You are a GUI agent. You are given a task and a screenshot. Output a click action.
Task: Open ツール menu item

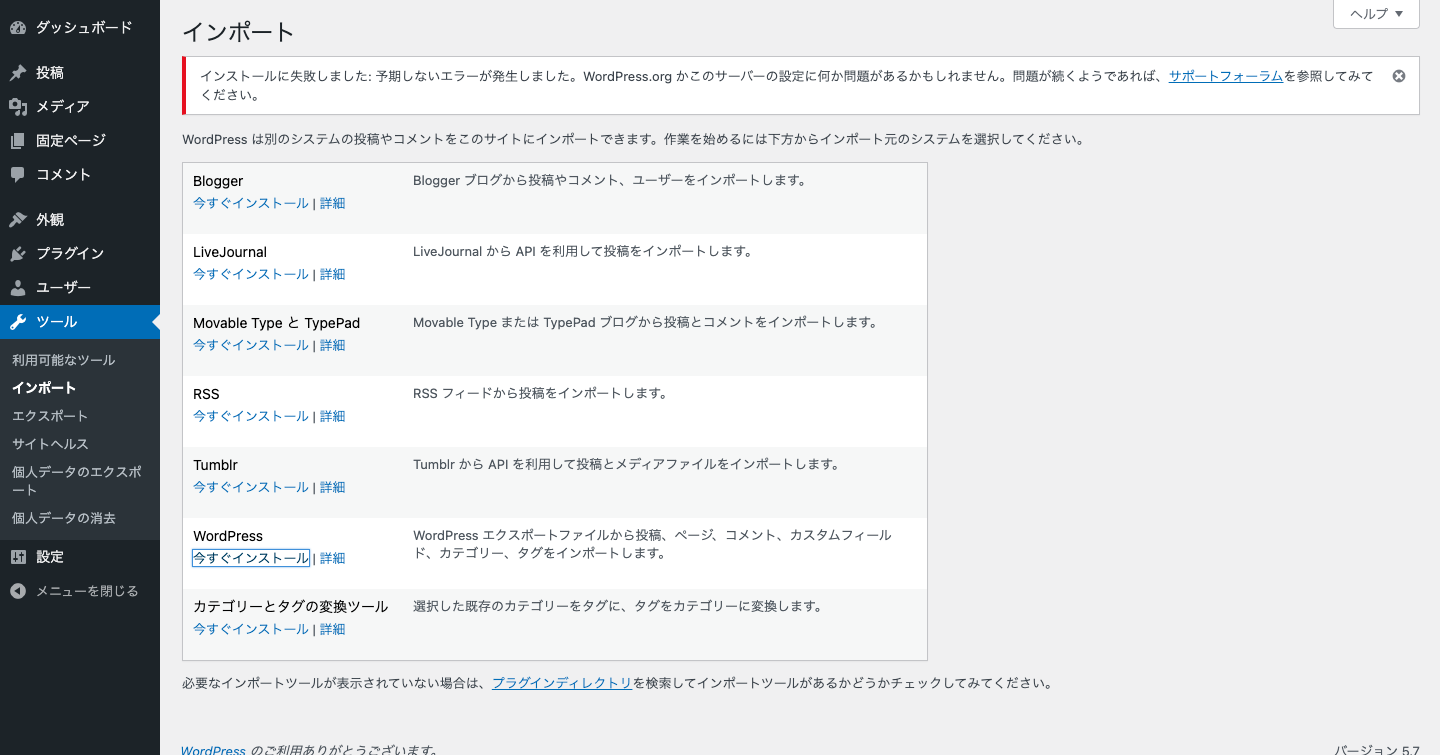(x=80, y=322)
